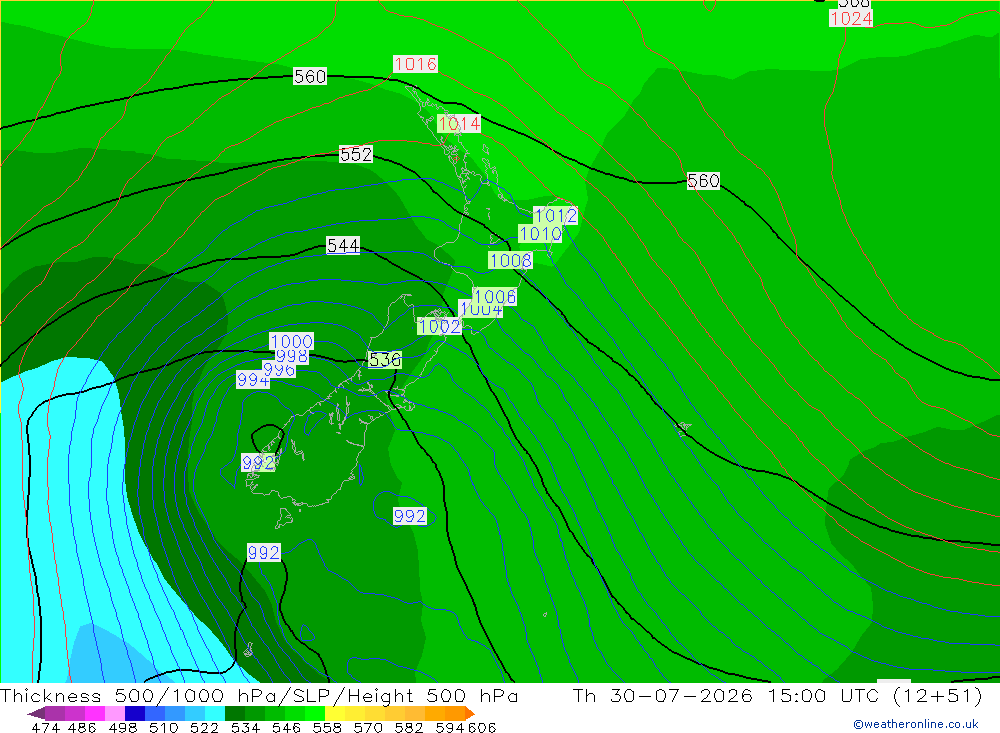
Task: Click the weatheronline.co.uk copyright link
Action: tap(916, 724)
